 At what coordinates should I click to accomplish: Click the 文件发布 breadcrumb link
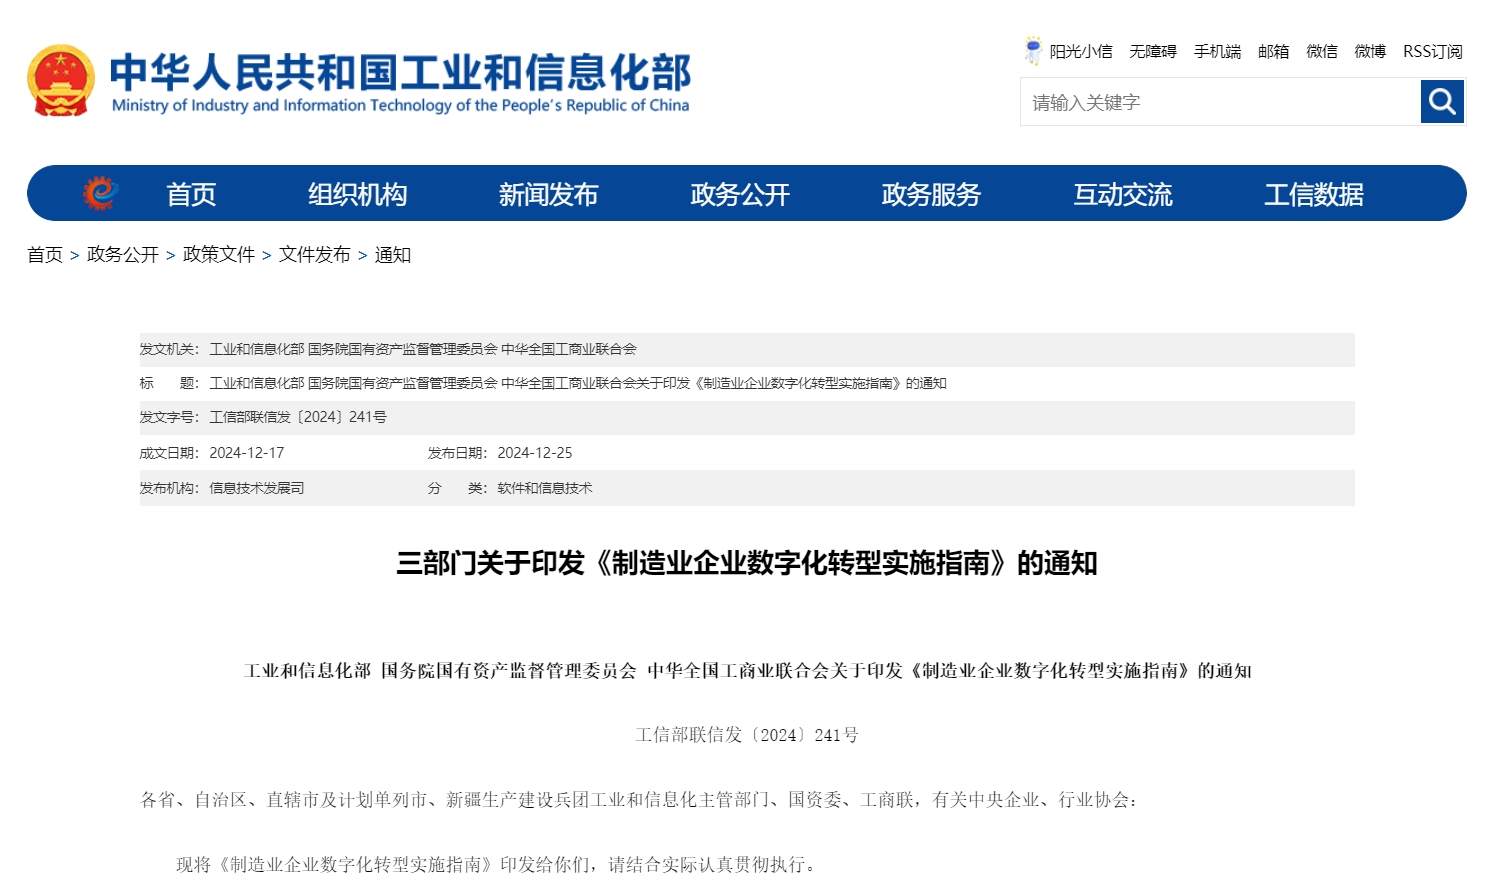315,255
